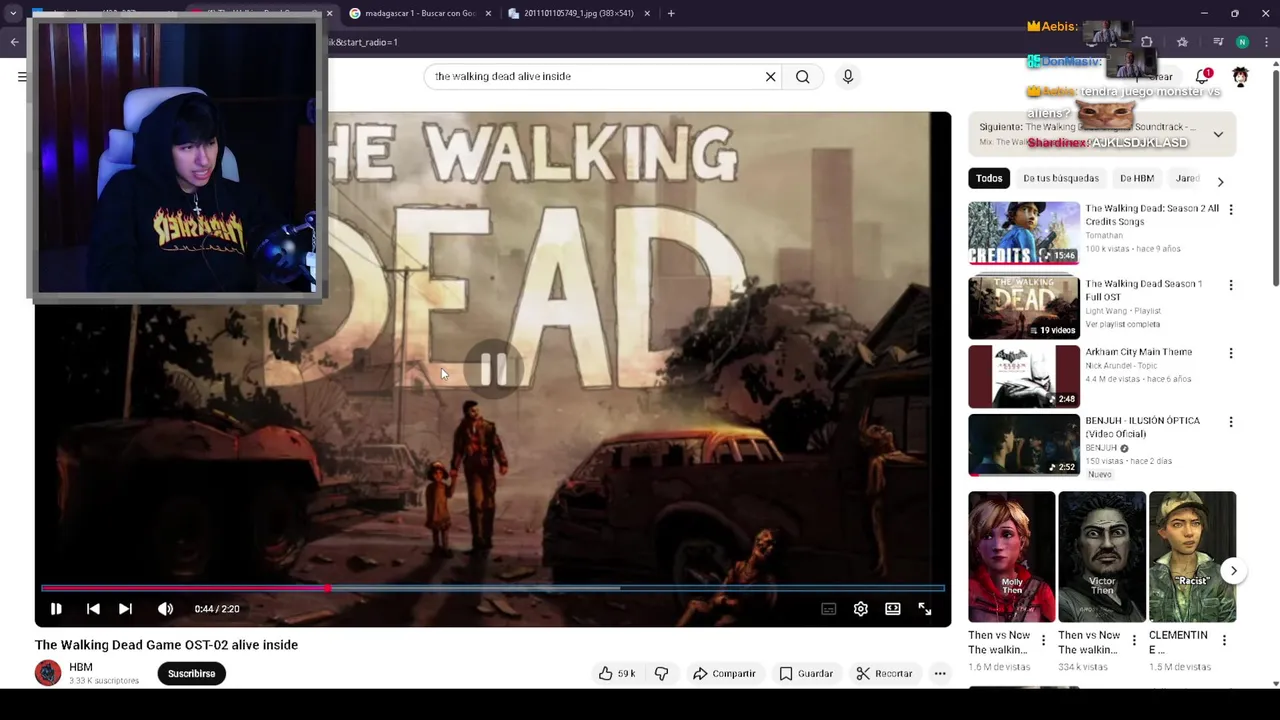Run search with the magnifier button

coord(803,76)
